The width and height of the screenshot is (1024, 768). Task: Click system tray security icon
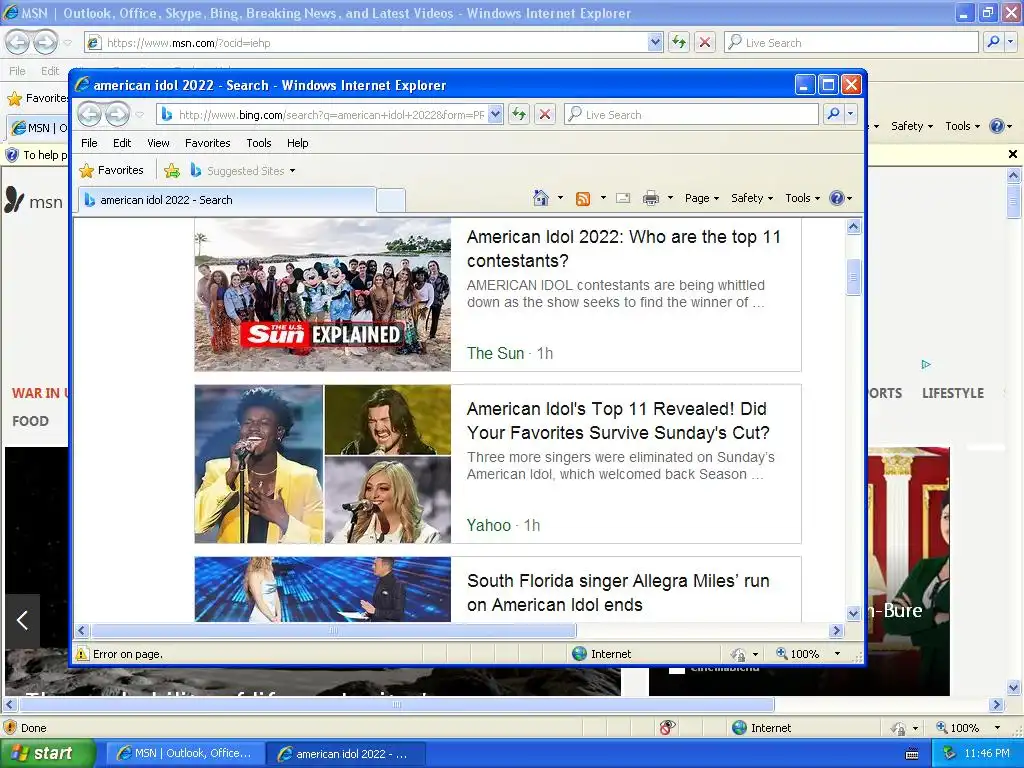point(950,754)
